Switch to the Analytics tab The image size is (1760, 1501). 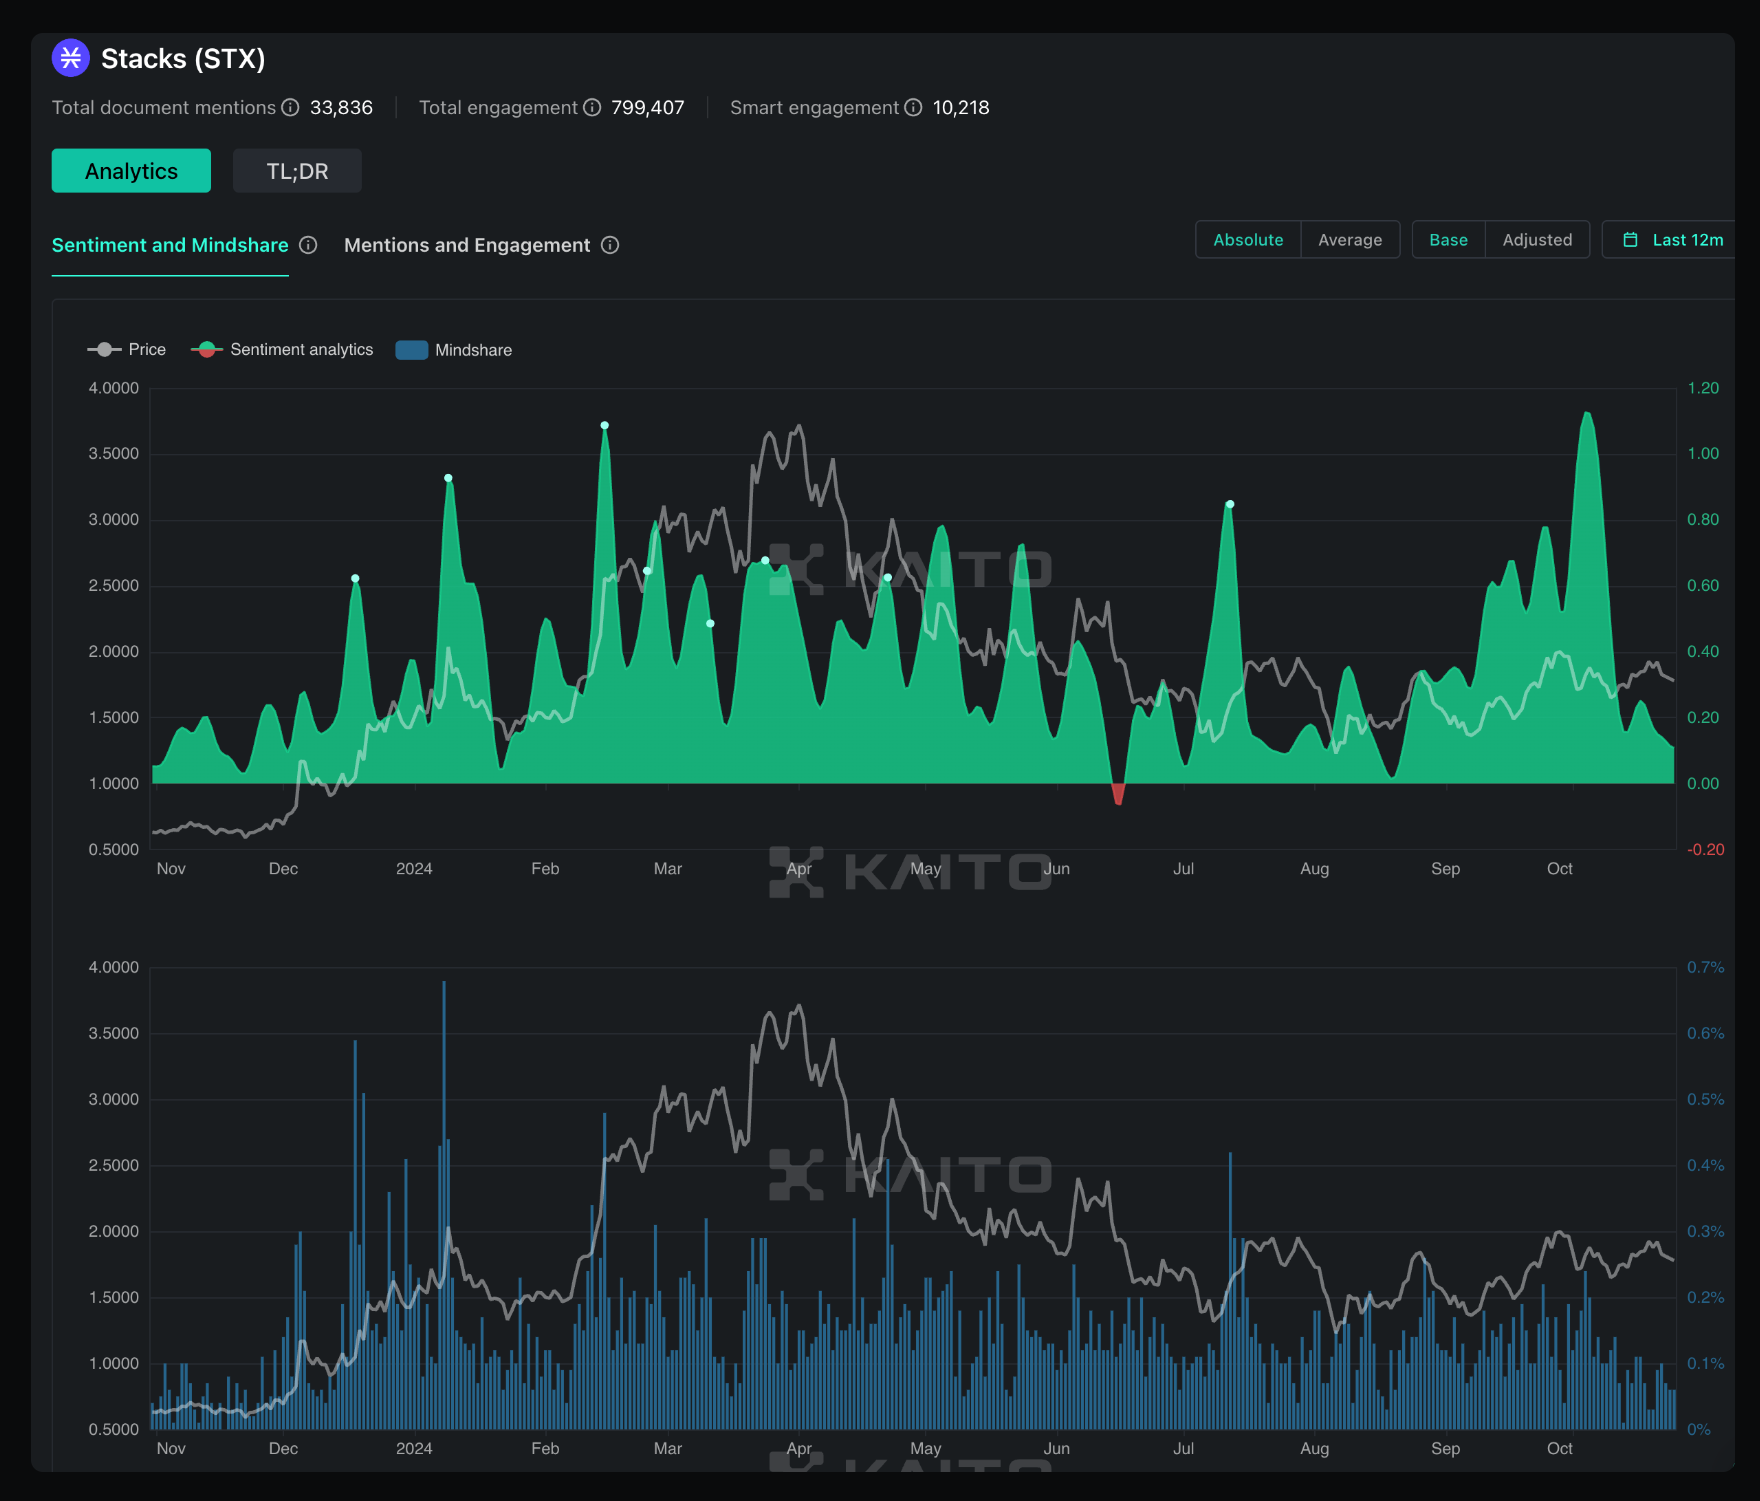(x=131, y=171)
